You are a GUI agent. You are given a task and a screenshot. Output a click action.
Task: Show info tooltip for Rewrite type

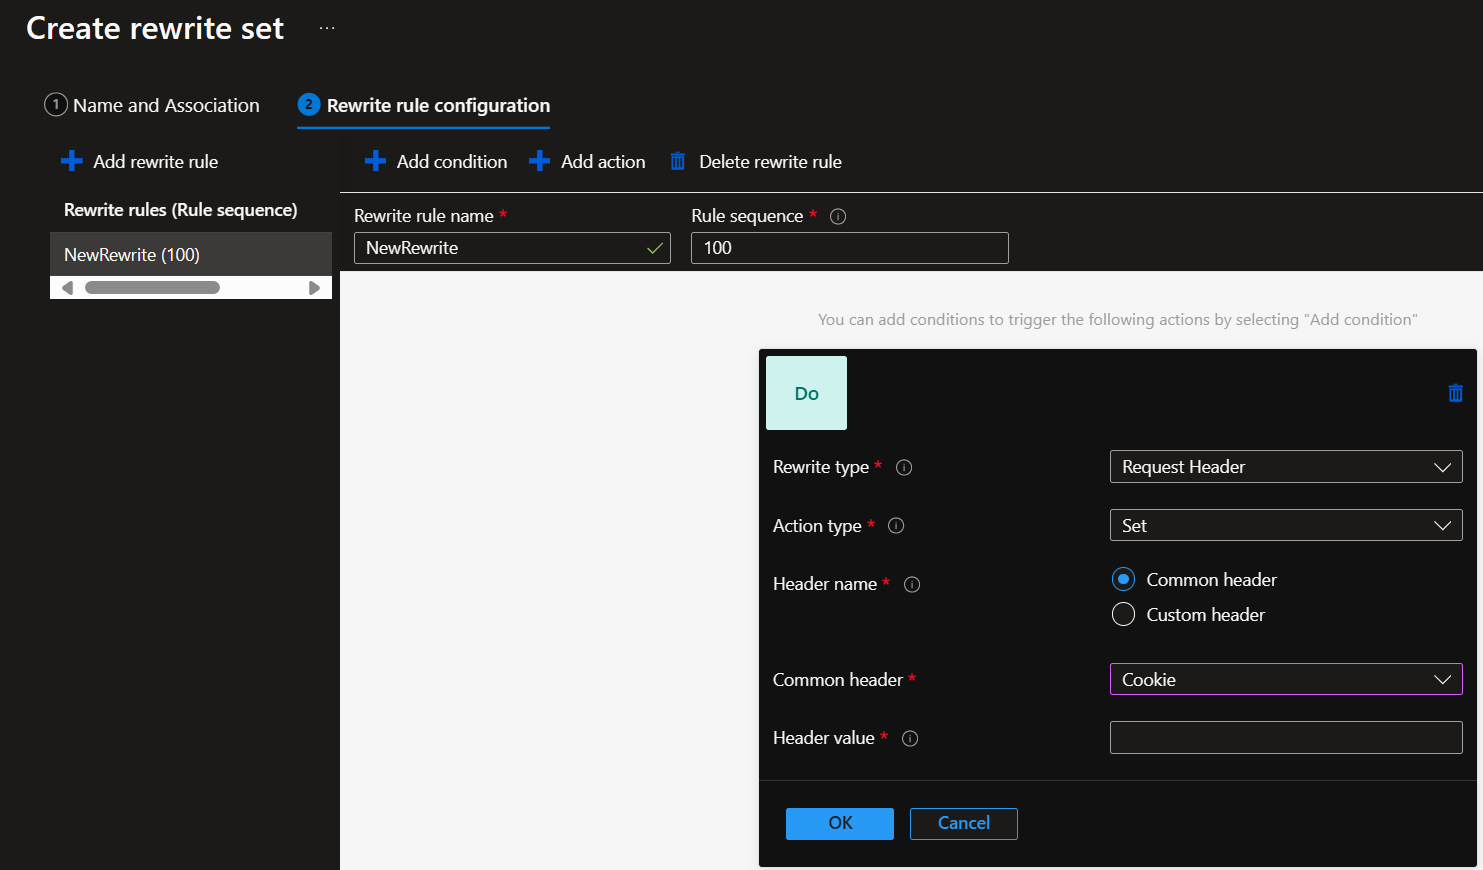pos(904,467)
